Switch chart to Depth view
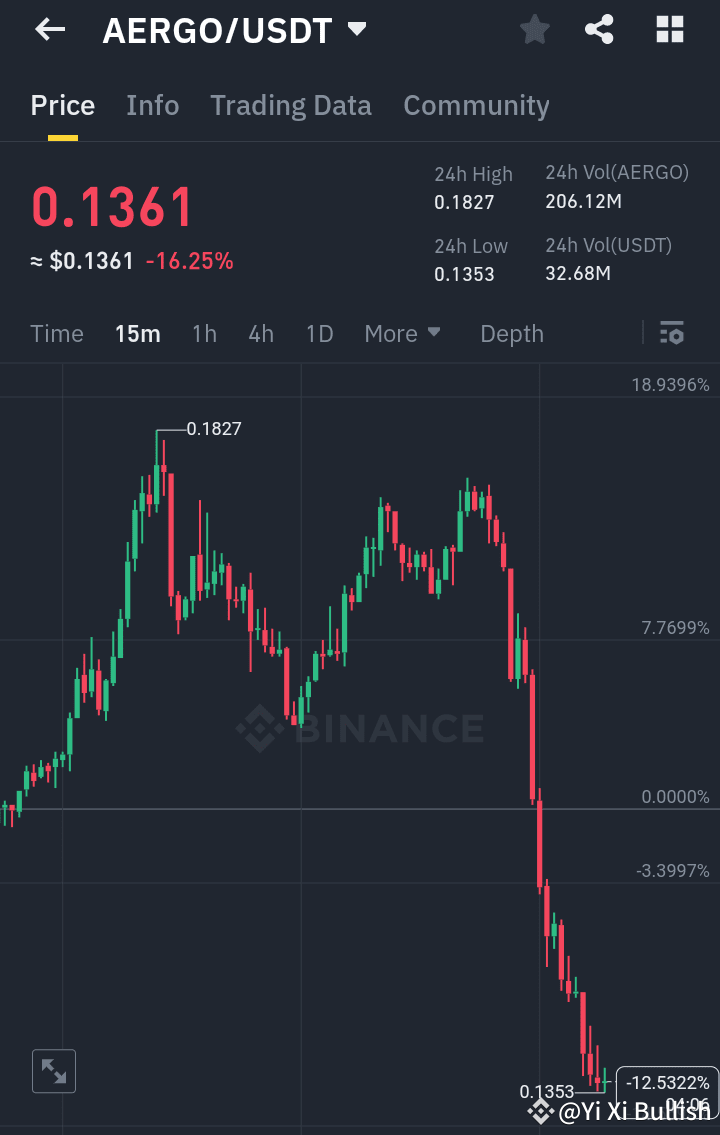This screenshot has width=720, height=1135. tap(511, 333)
